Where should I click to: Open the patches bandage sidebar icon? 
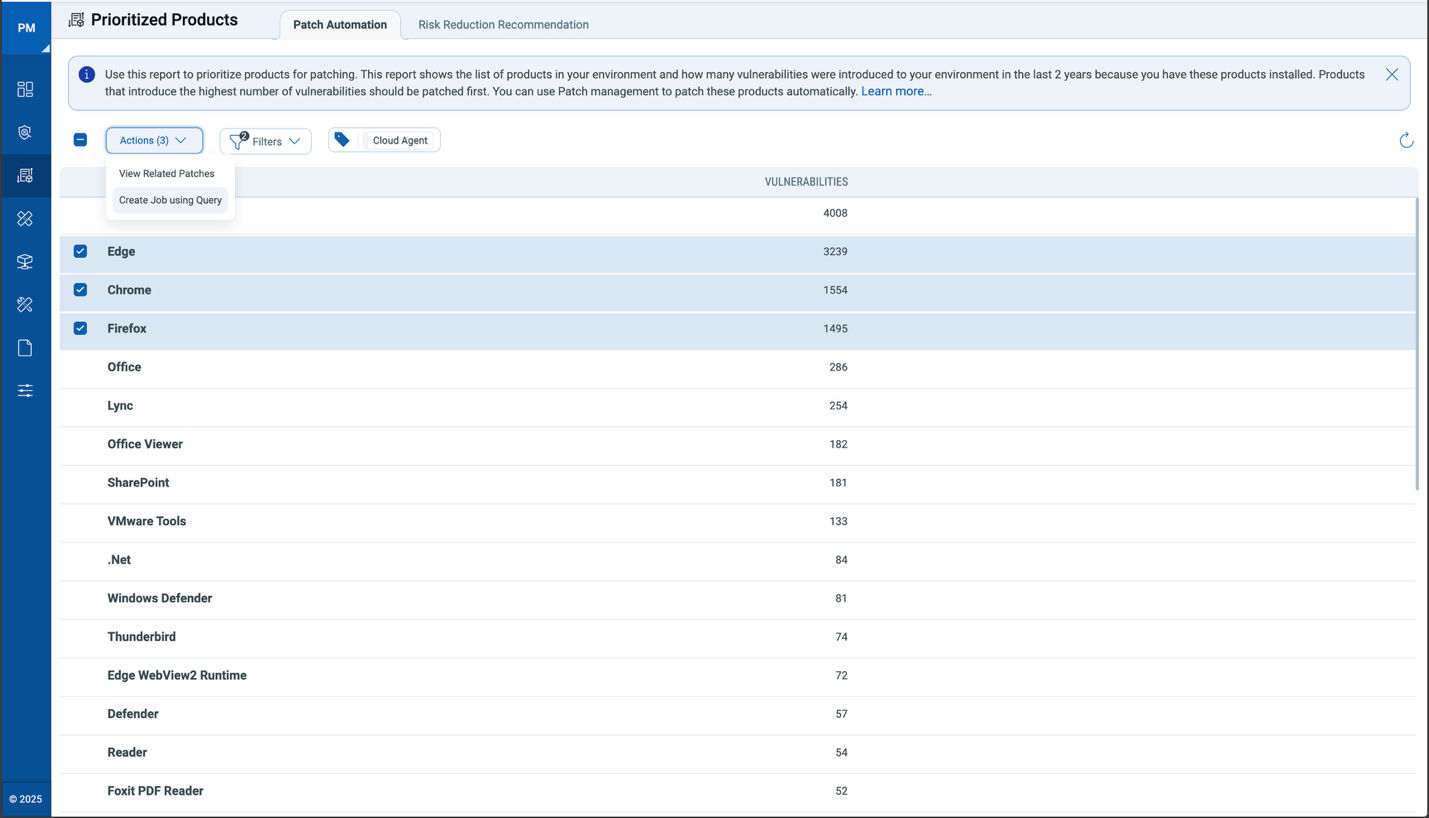[x=26, y=219]
